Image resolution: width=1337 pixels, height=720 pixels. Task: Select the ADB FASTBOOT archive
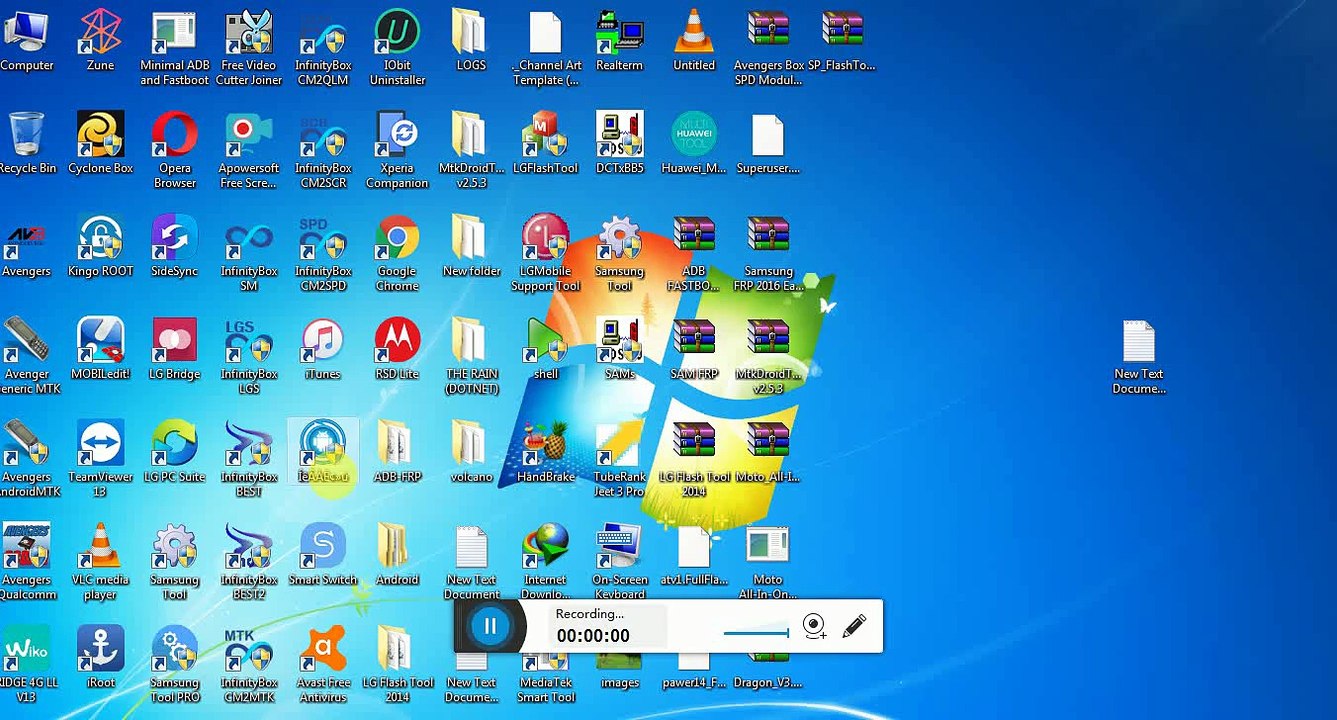point(694,253)
